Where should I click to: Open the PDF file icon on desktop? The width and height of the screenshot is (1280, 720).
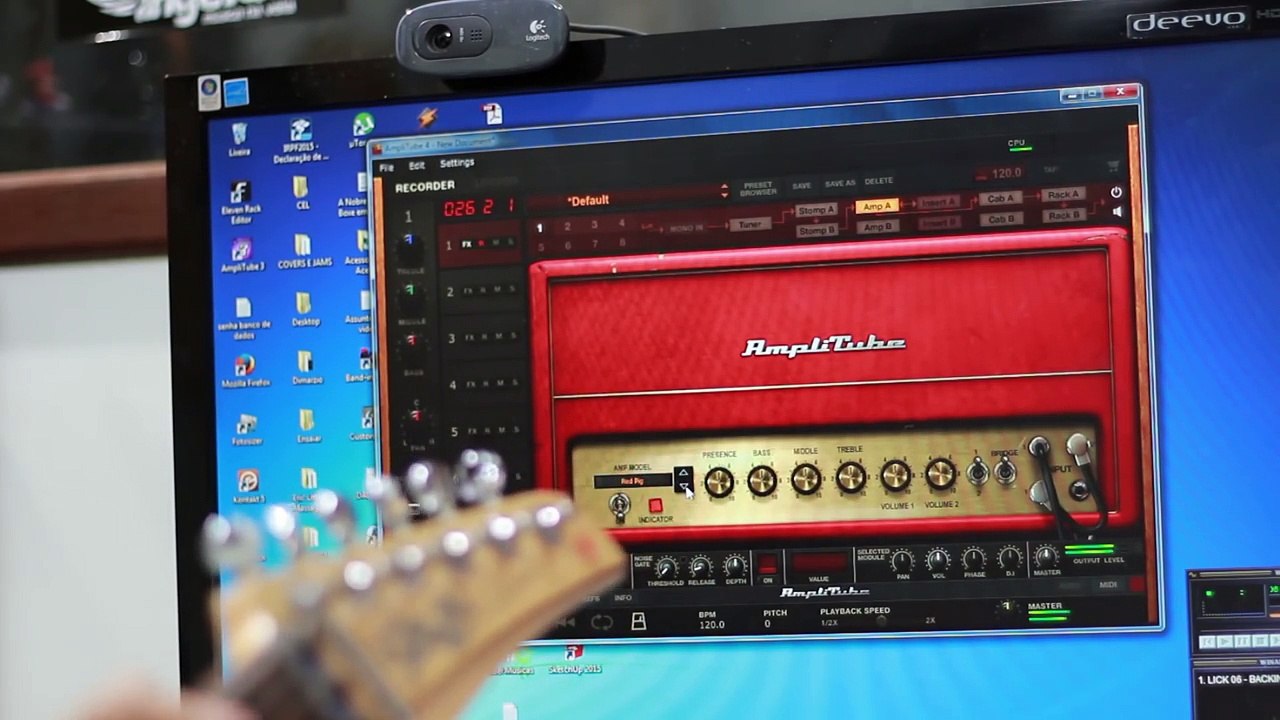pyautogui.click(x=492, y=114)
